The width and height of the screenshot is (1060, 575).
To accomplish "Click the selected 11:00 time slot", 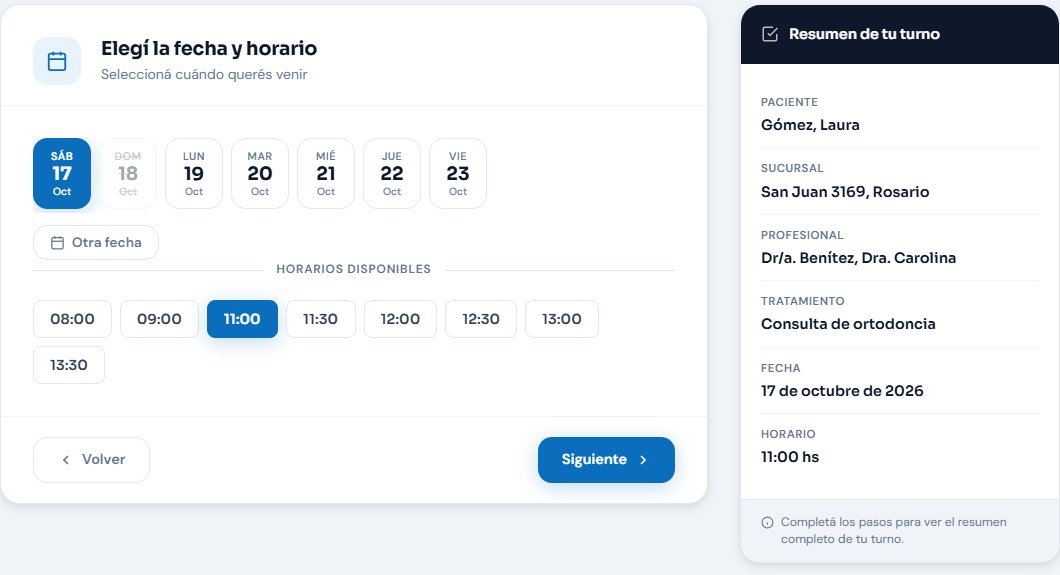I will click(x=242, y=319).
